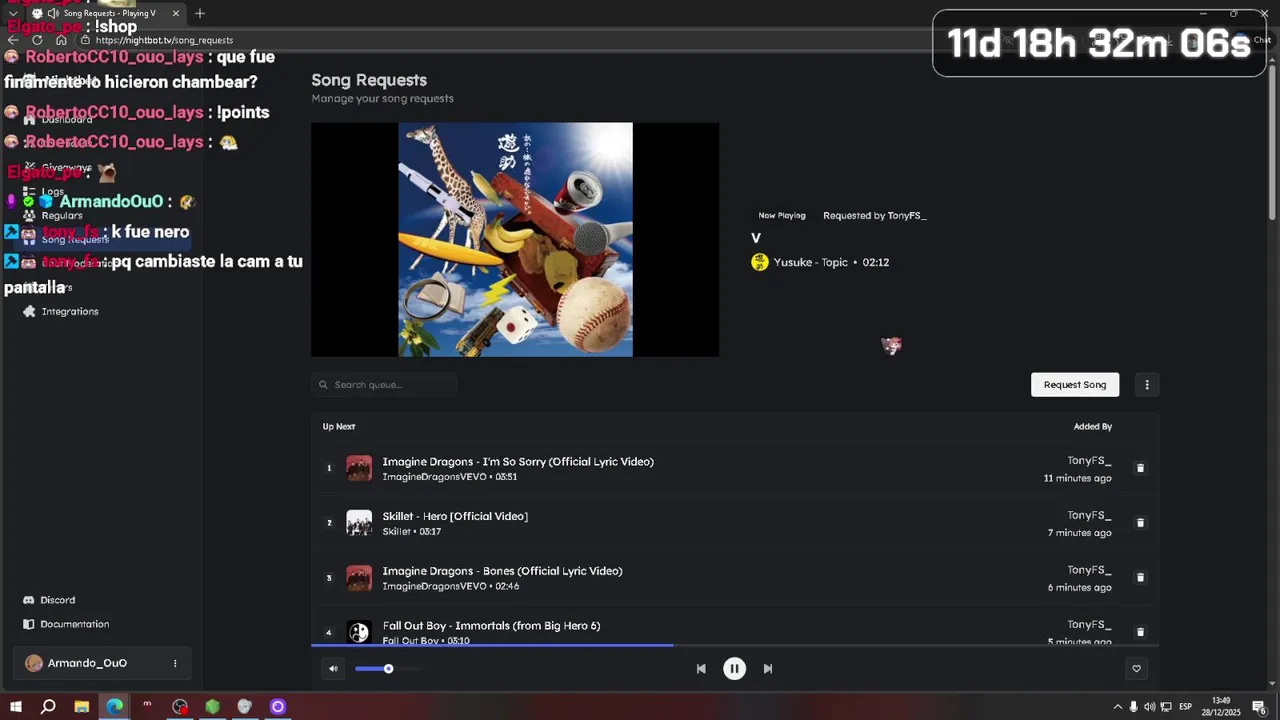
Task: Click the Search queue field
Action: [x=384, y=385]
